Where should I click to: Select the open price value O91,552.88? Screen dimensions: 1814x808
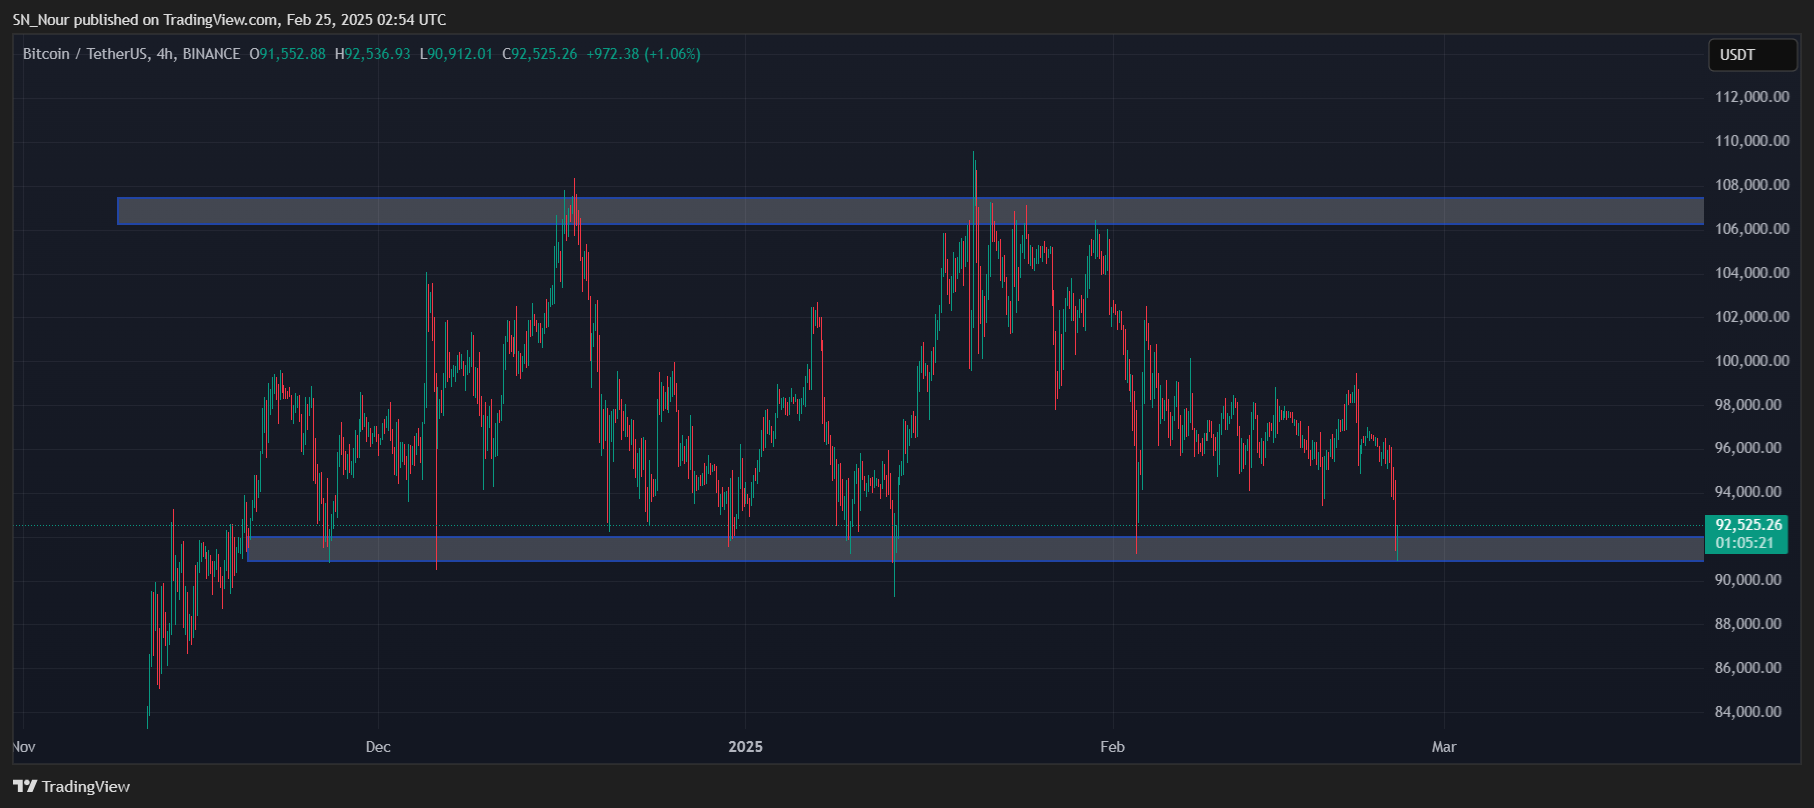pos(288,54)
